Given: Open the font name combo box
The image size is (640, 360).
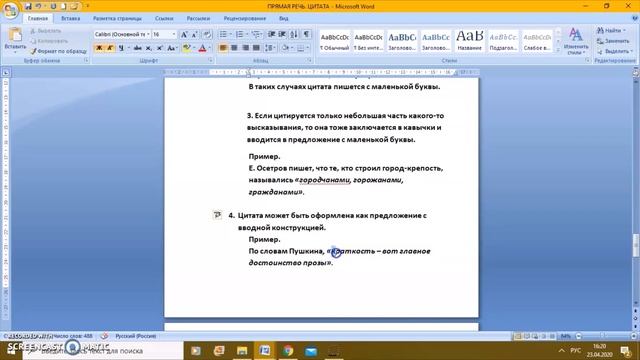Looking at the screenshot, I should [x=122, y=34].
